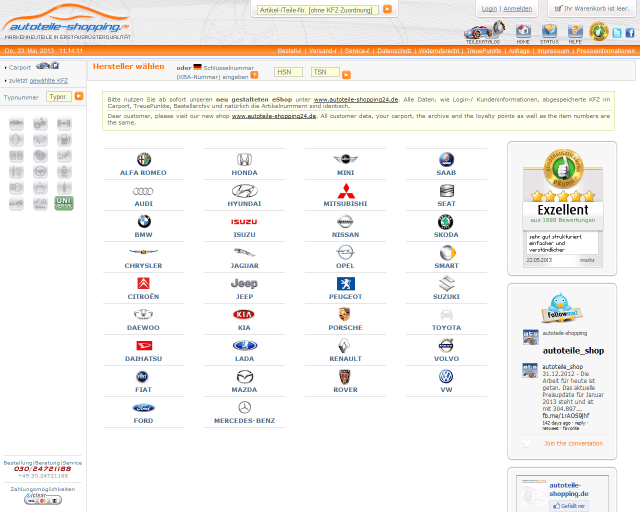Image resolution: width=640 pixels, height=512 pixels.
Task: Open the Login link
Action: 489,9
